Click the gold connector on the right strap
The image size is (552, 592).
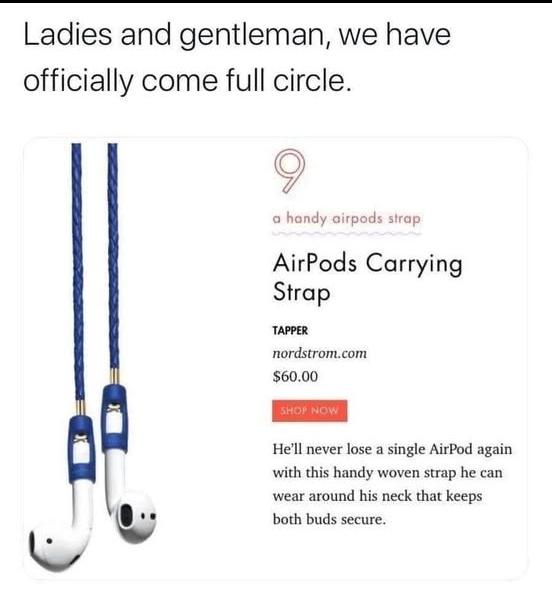[114, 377]
